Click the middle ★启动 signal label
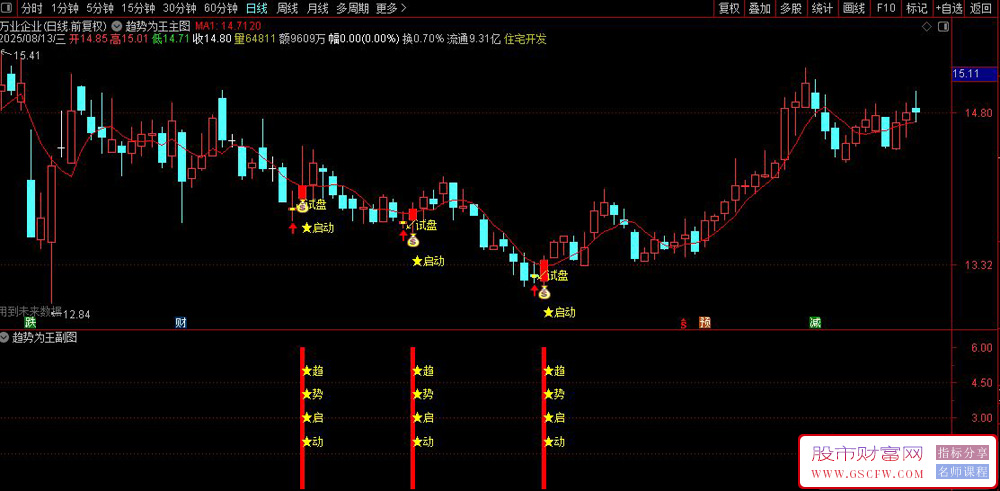 click(428, 261)
